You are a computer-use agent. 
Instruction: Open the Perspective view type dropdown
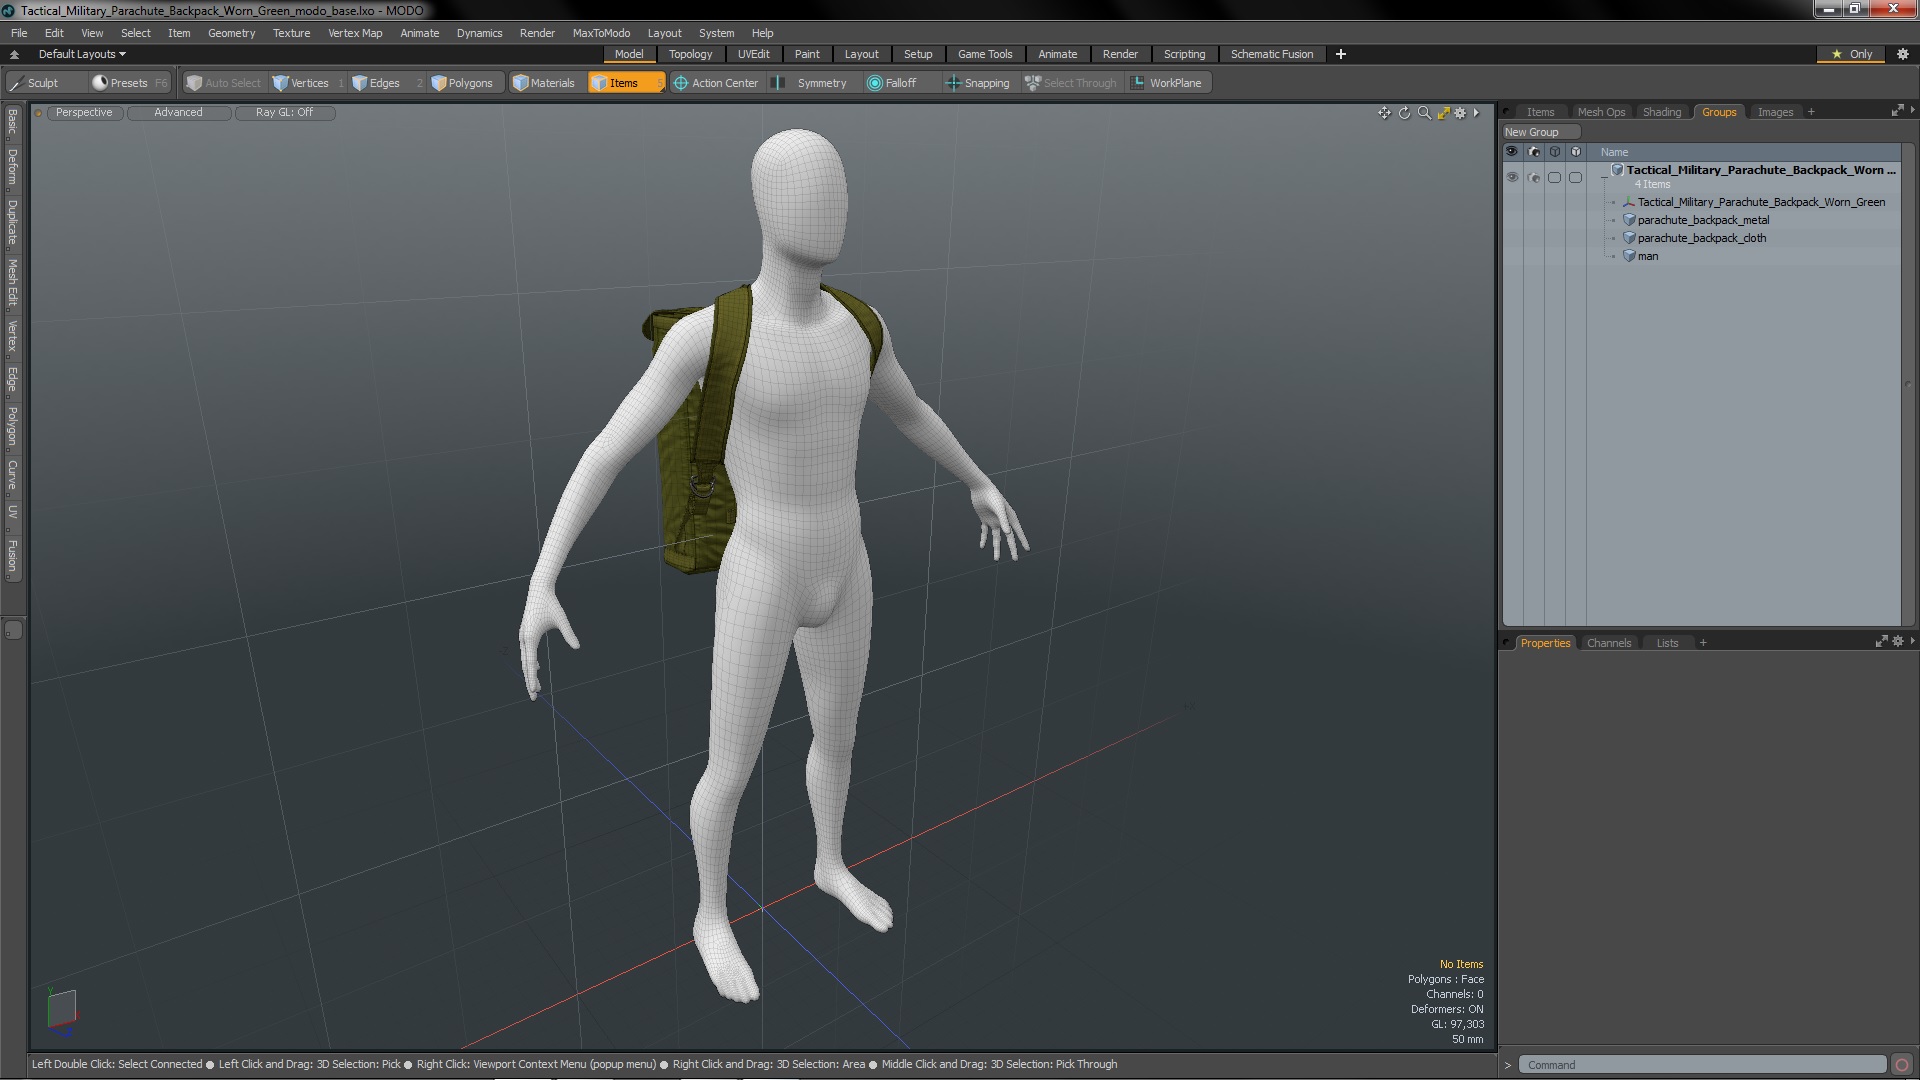(x=84, y=112)
